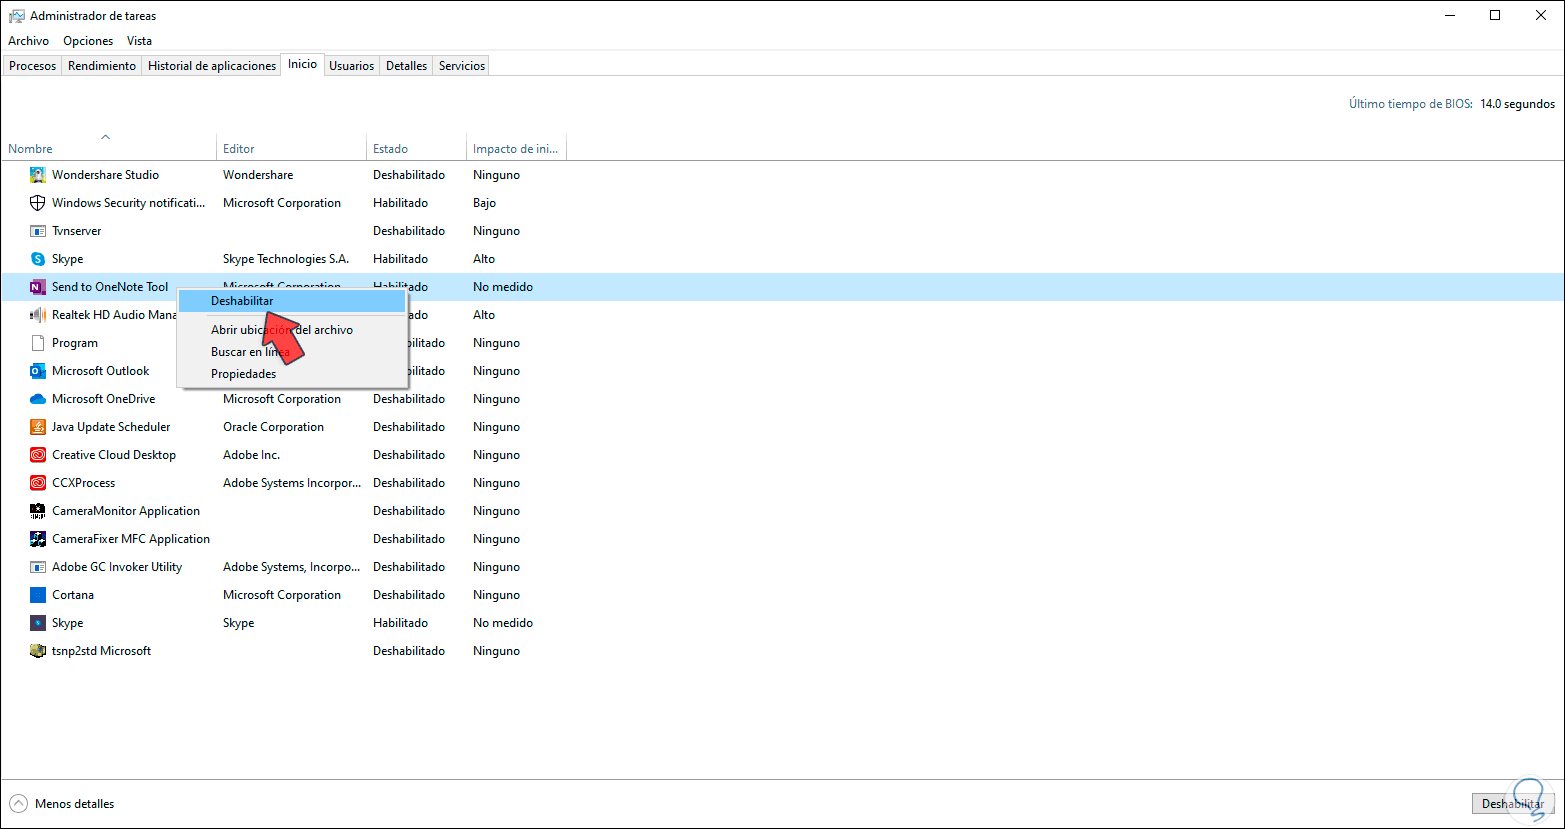Click the Tvnserver row icon
Viewport: 1565px width, 829px height.
click(x=38, y=231)
